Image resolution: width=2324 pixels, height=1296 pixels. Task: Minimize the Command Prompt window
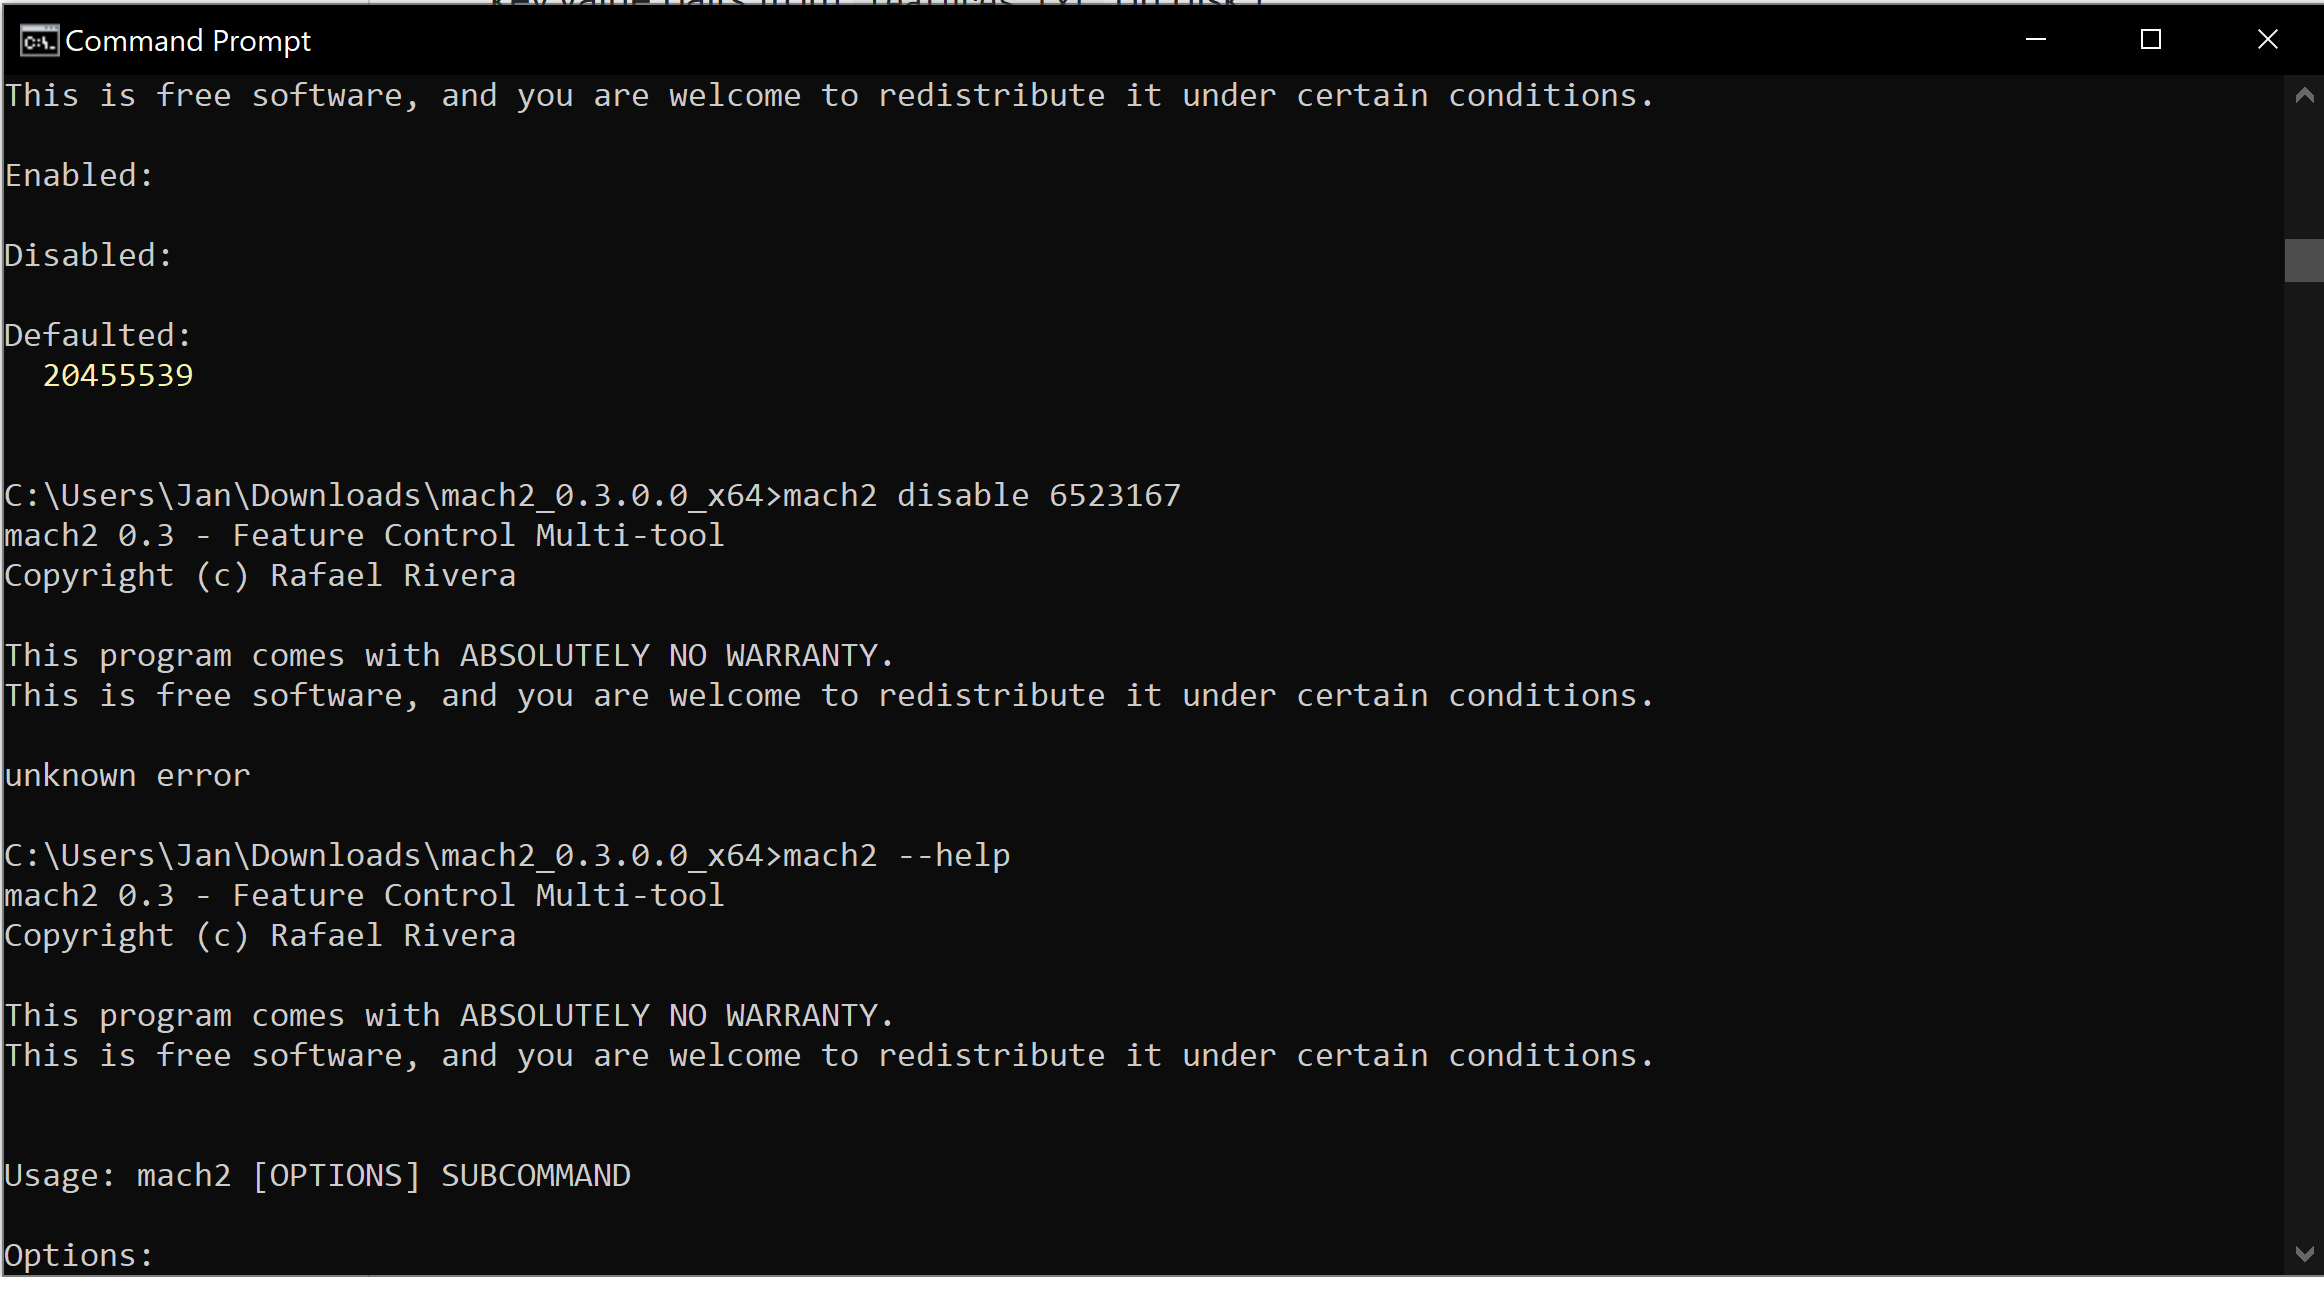tap(2036, 40)
